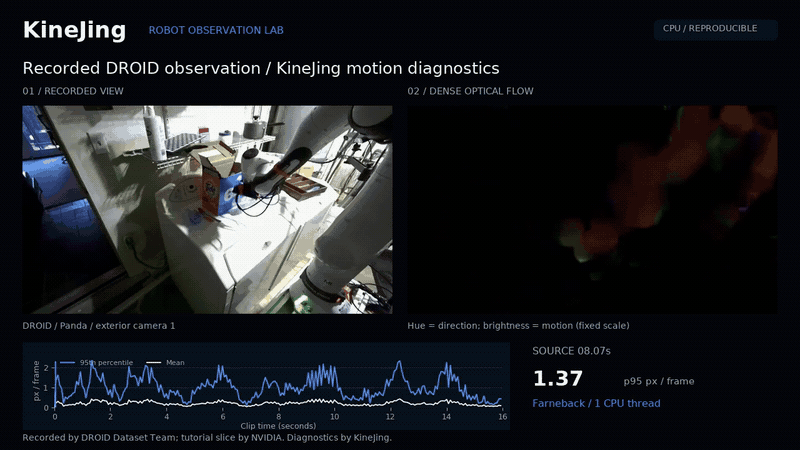Click the DROID / Panda / exterior camera 1 caption
Screen dimensions: 800x450
[x=99, y=326]
